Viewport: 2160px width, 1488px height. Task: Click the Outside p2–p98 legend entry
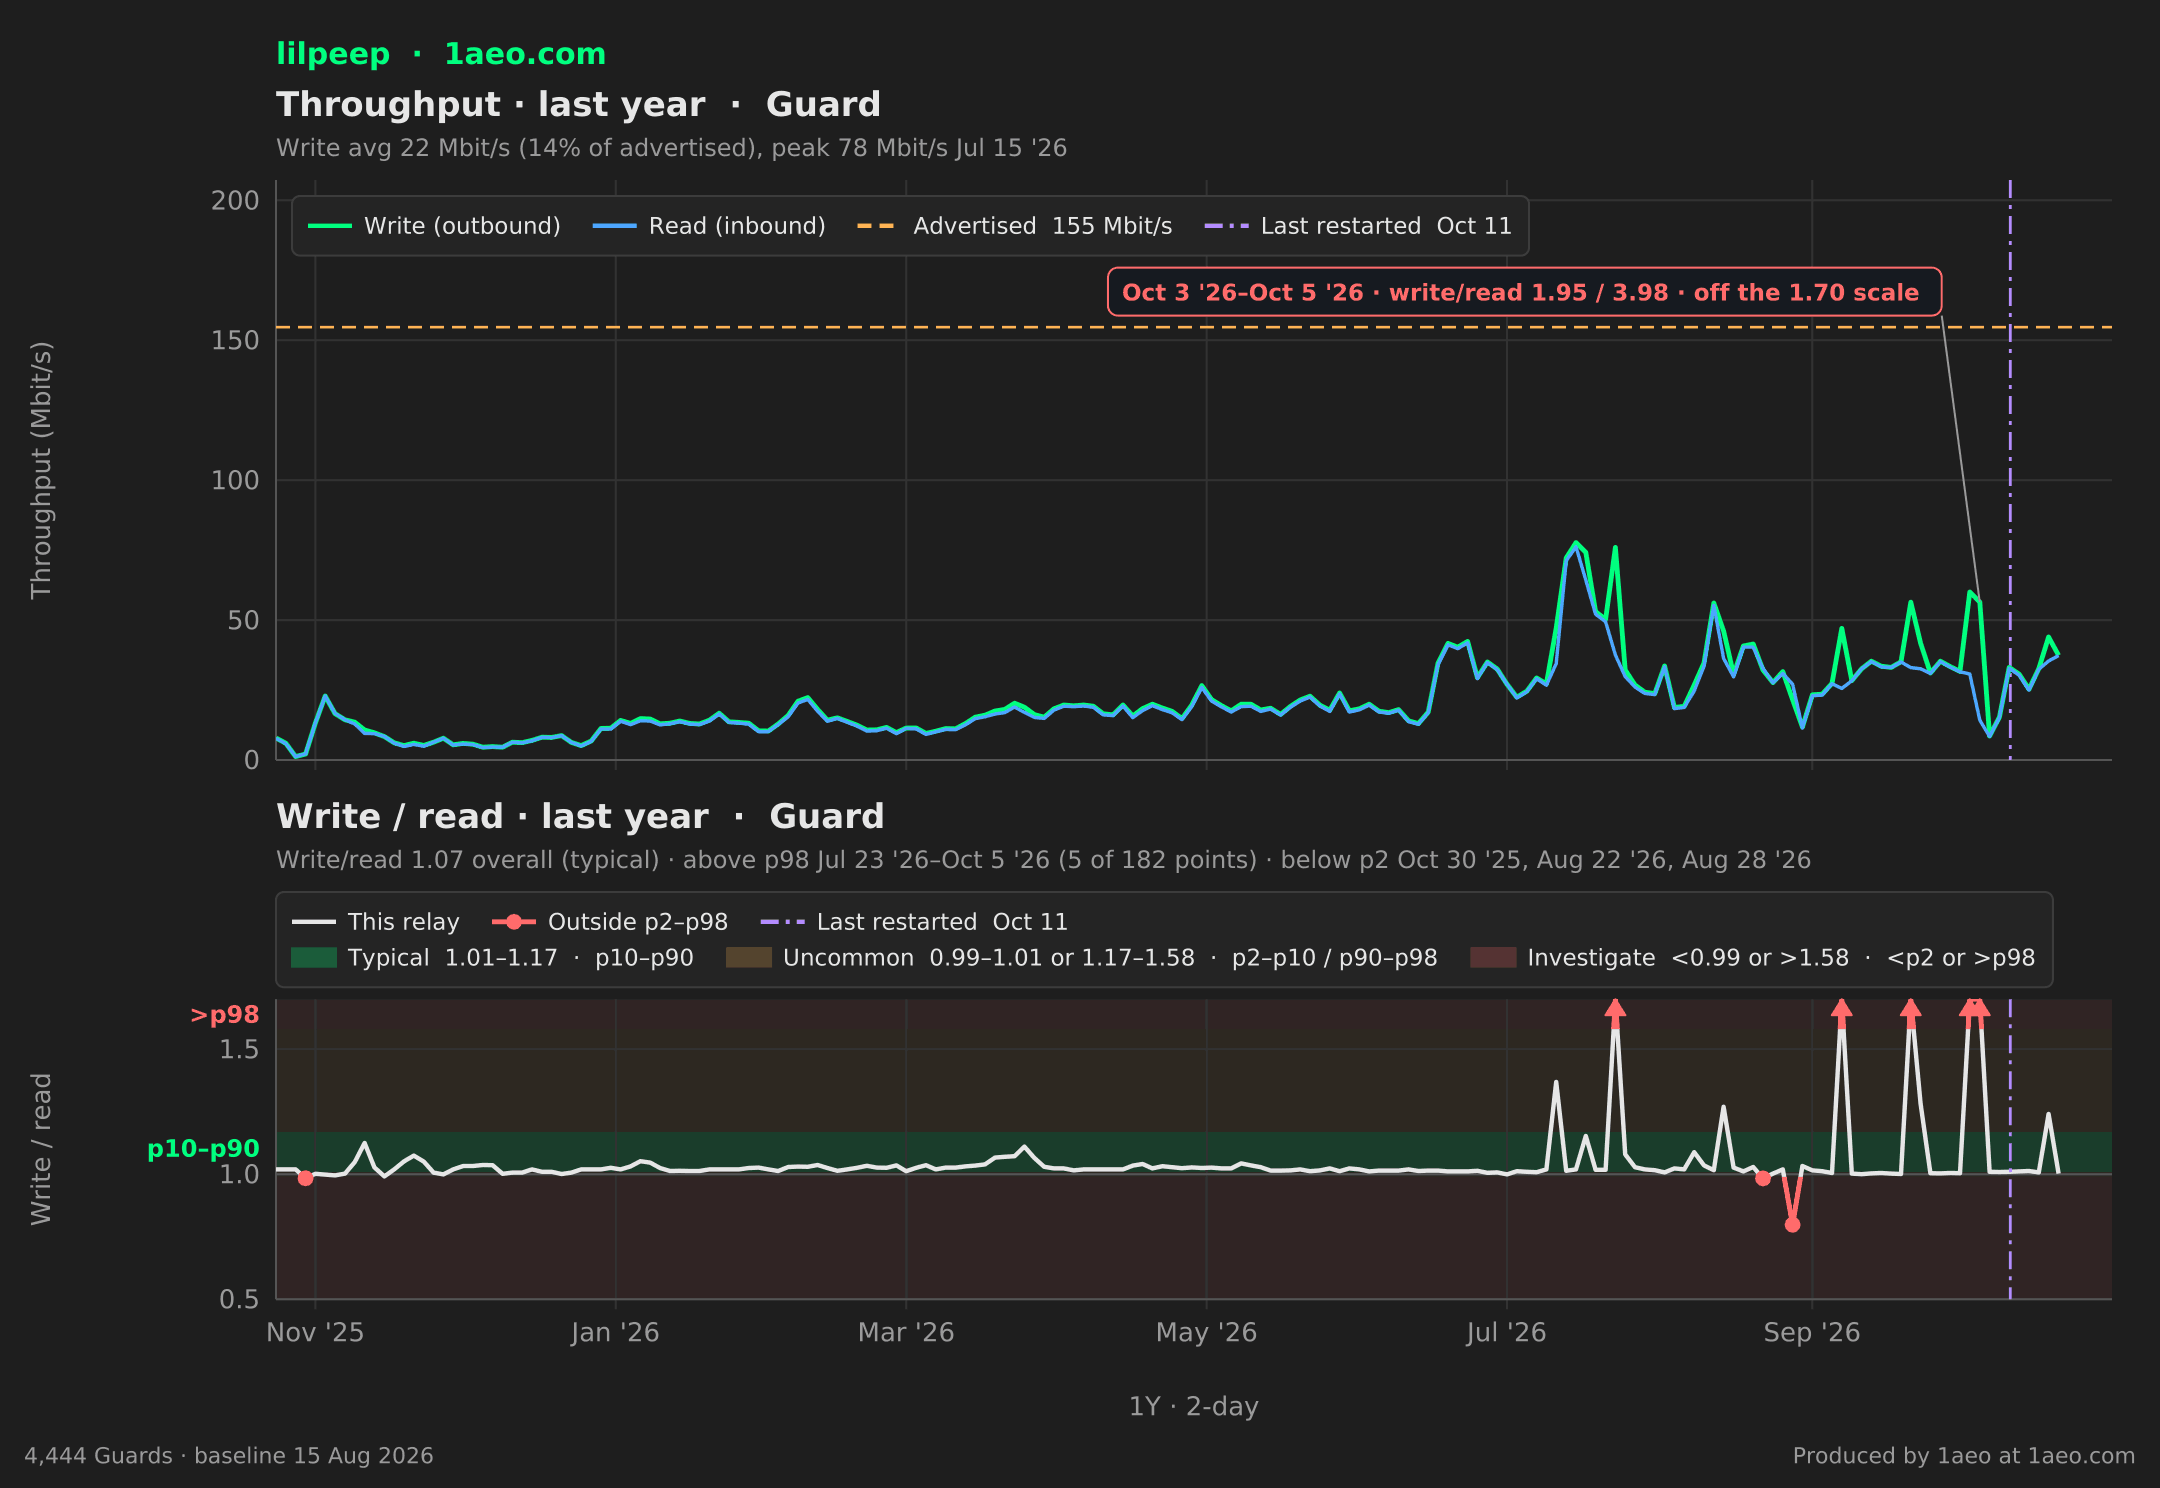coord(610,922)
